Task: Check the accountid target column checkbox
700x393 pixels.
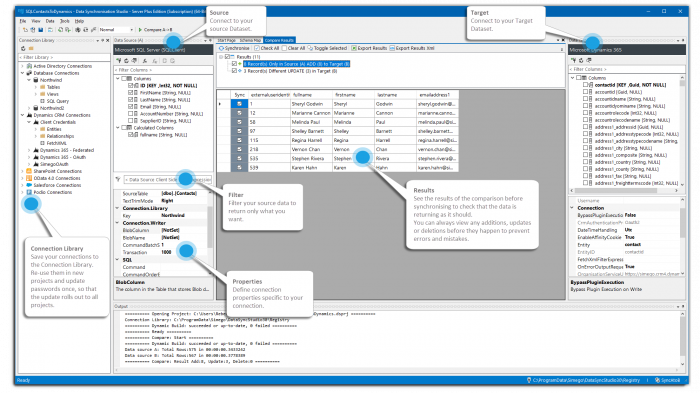Action: [x=585, y=92]
